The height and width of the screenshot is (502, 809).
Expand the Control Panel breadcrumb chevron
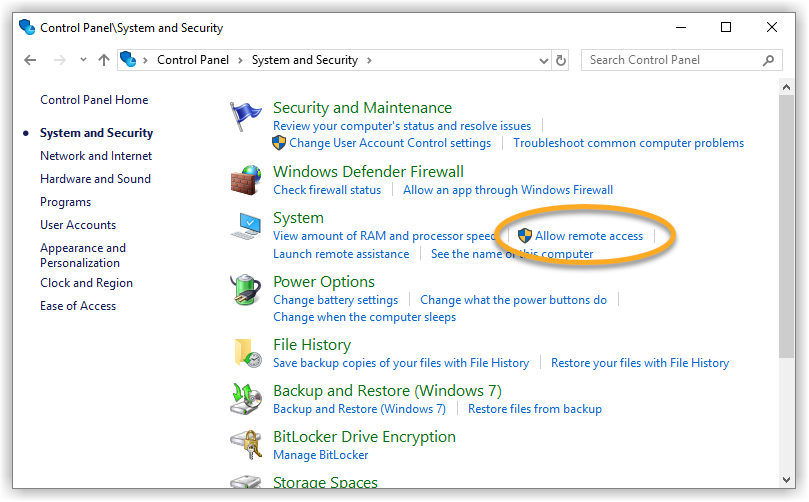click(240, 60)
